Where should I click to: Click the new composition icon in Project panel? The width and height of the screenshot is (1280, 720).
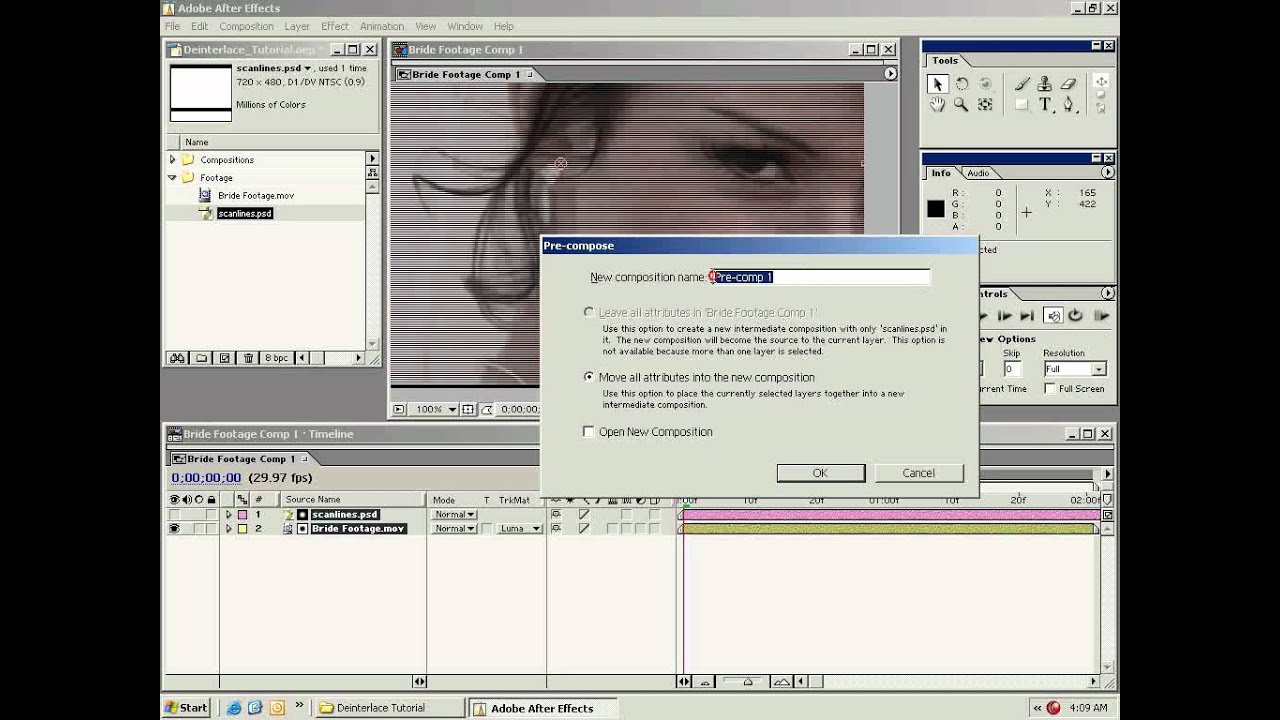(x=224, y=358)
